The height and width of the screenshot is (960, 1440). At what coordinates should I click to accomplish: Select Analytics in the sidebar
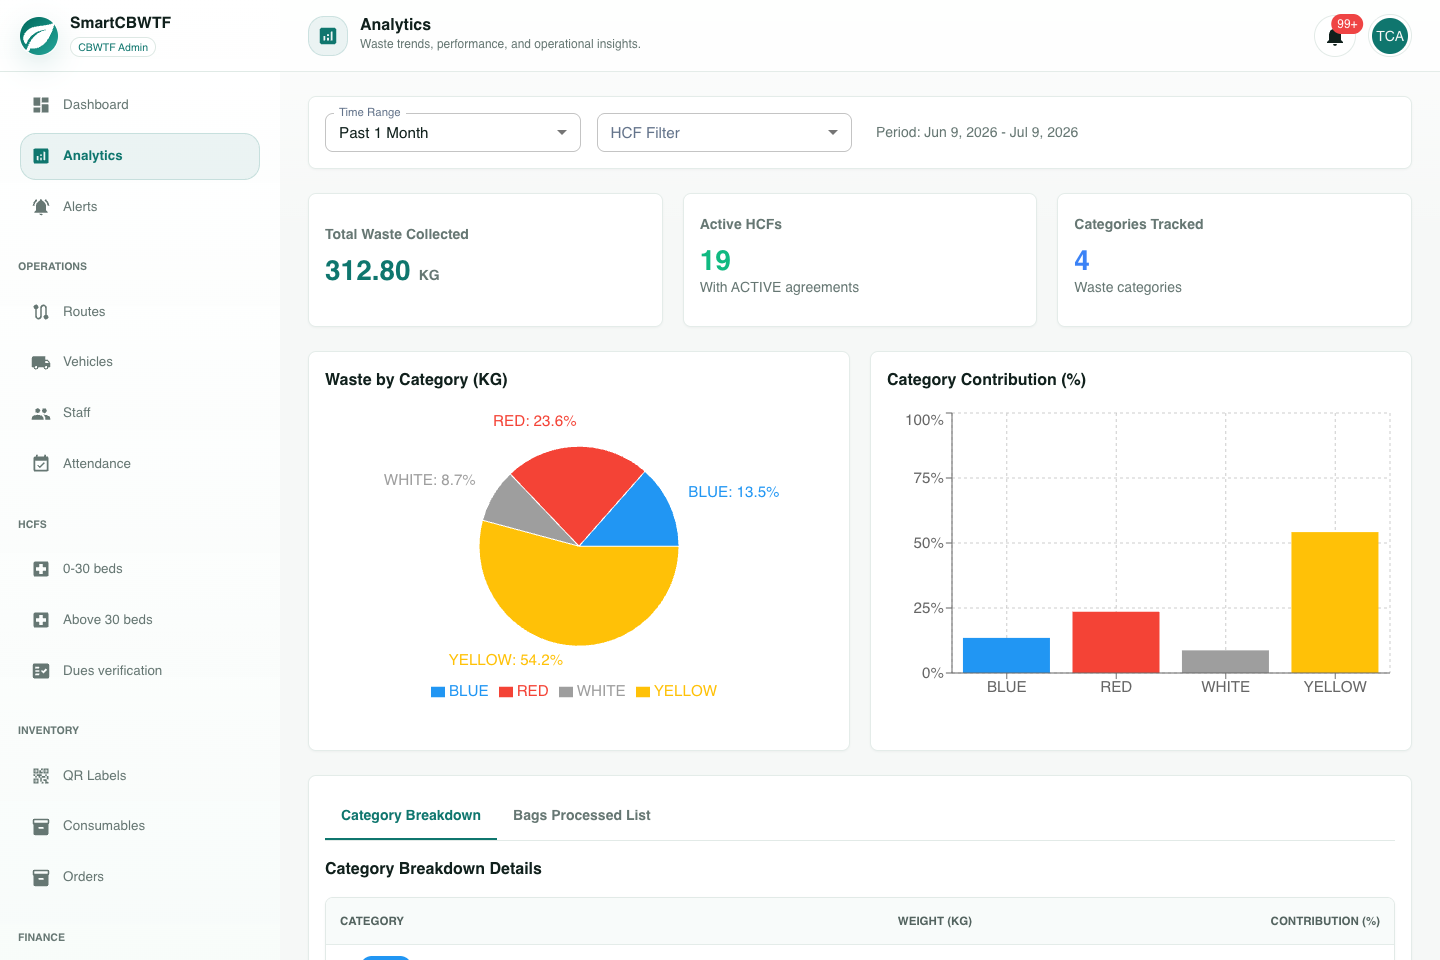click(140, 156)
